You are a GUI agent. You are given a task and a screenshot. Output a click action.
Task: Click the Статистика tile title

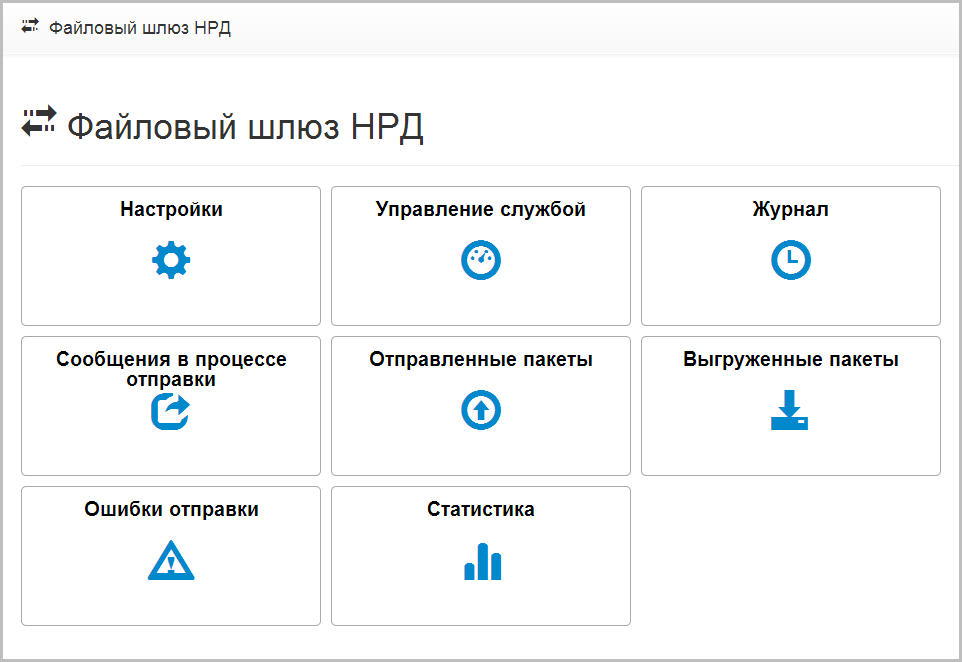tap(481, 509)
